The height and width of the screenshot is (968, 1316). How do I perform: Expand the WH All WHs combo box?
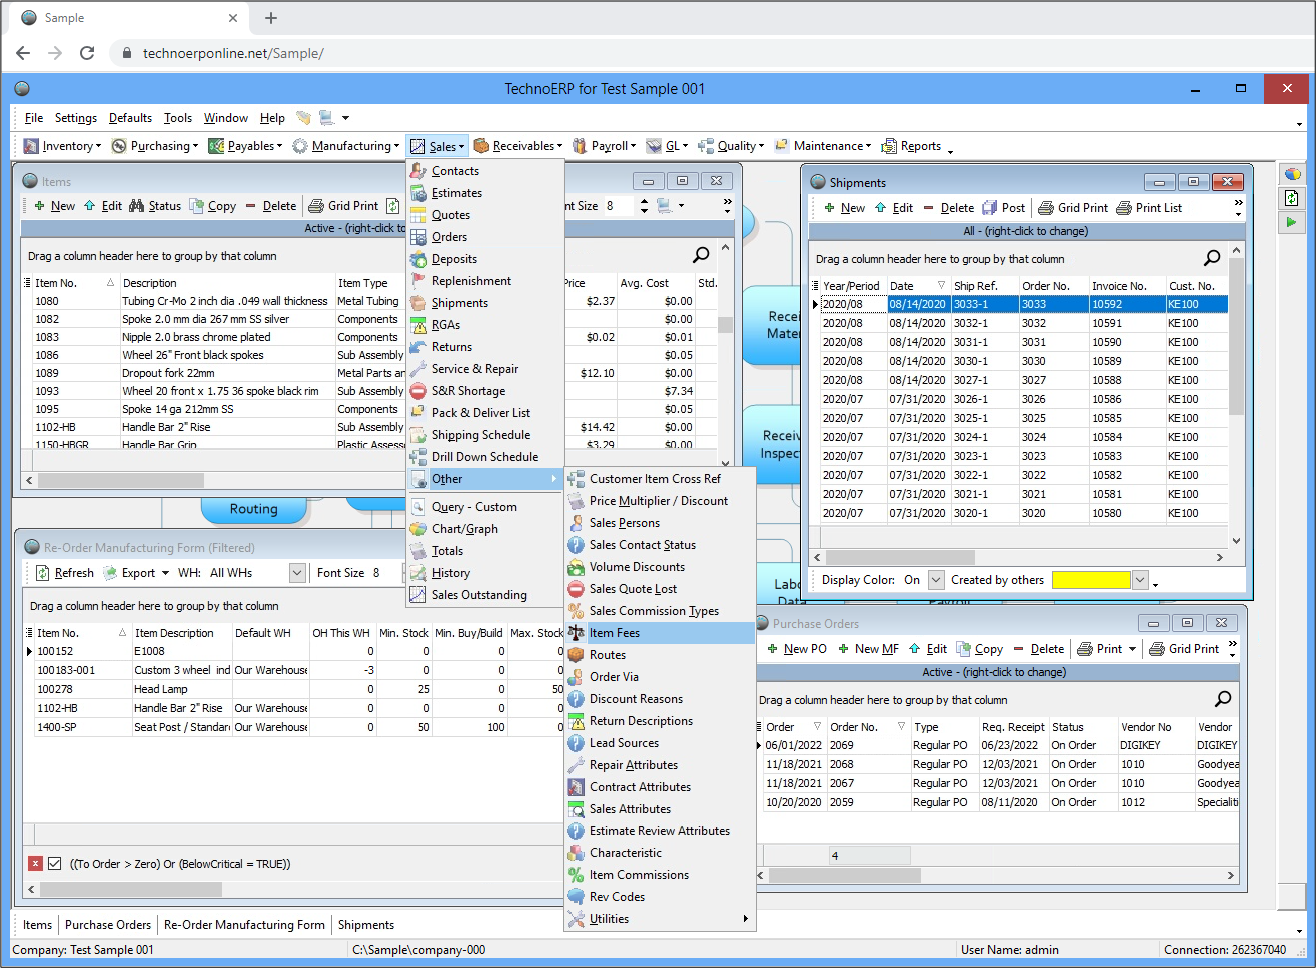(x=297, y=573)
